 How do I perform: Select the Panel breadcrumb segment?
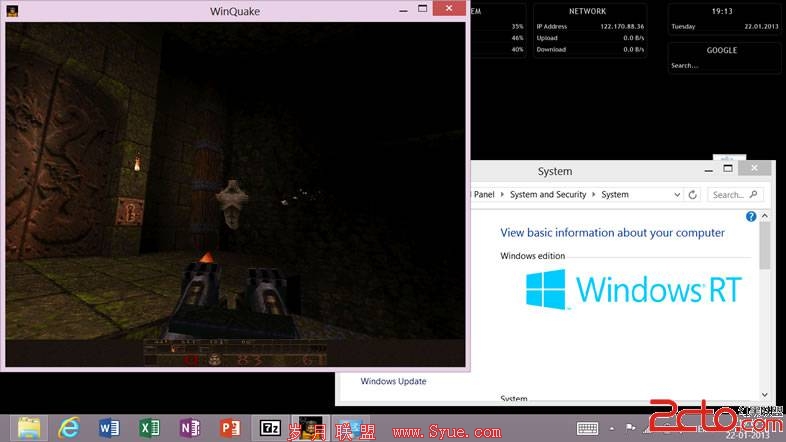(484, 194)
